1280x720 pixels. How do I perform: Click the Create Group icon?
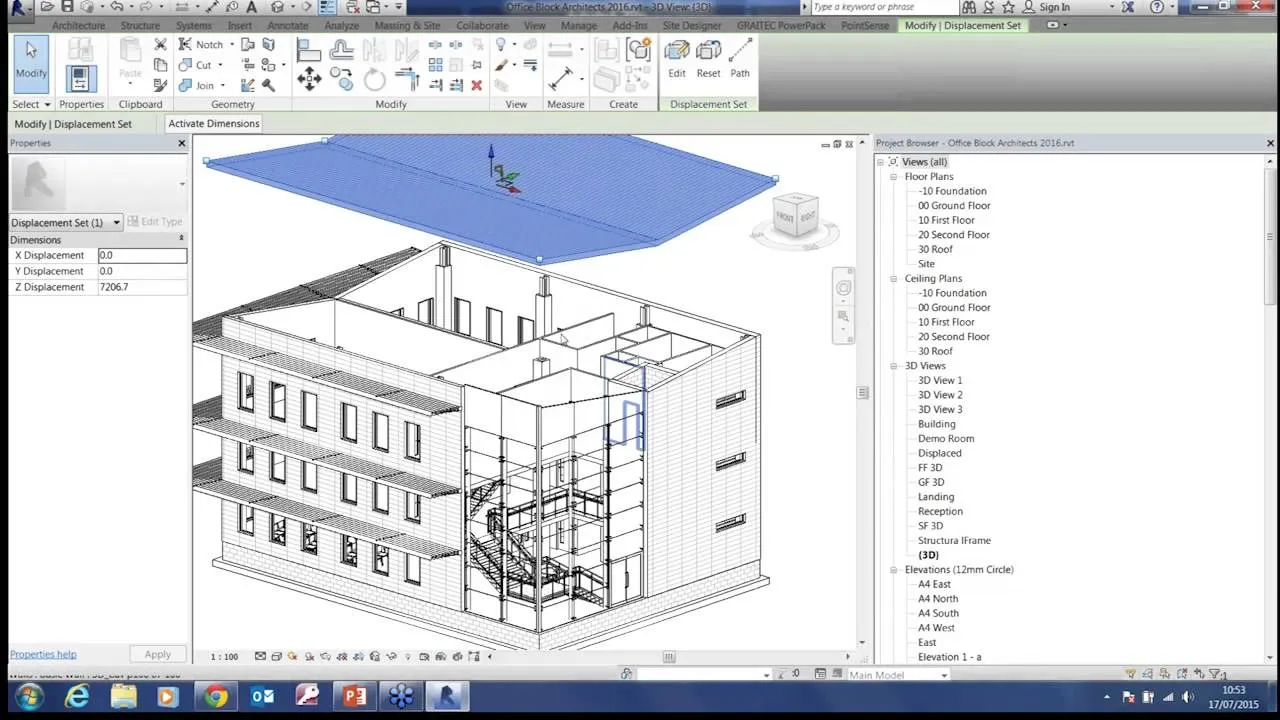(638, 50)
